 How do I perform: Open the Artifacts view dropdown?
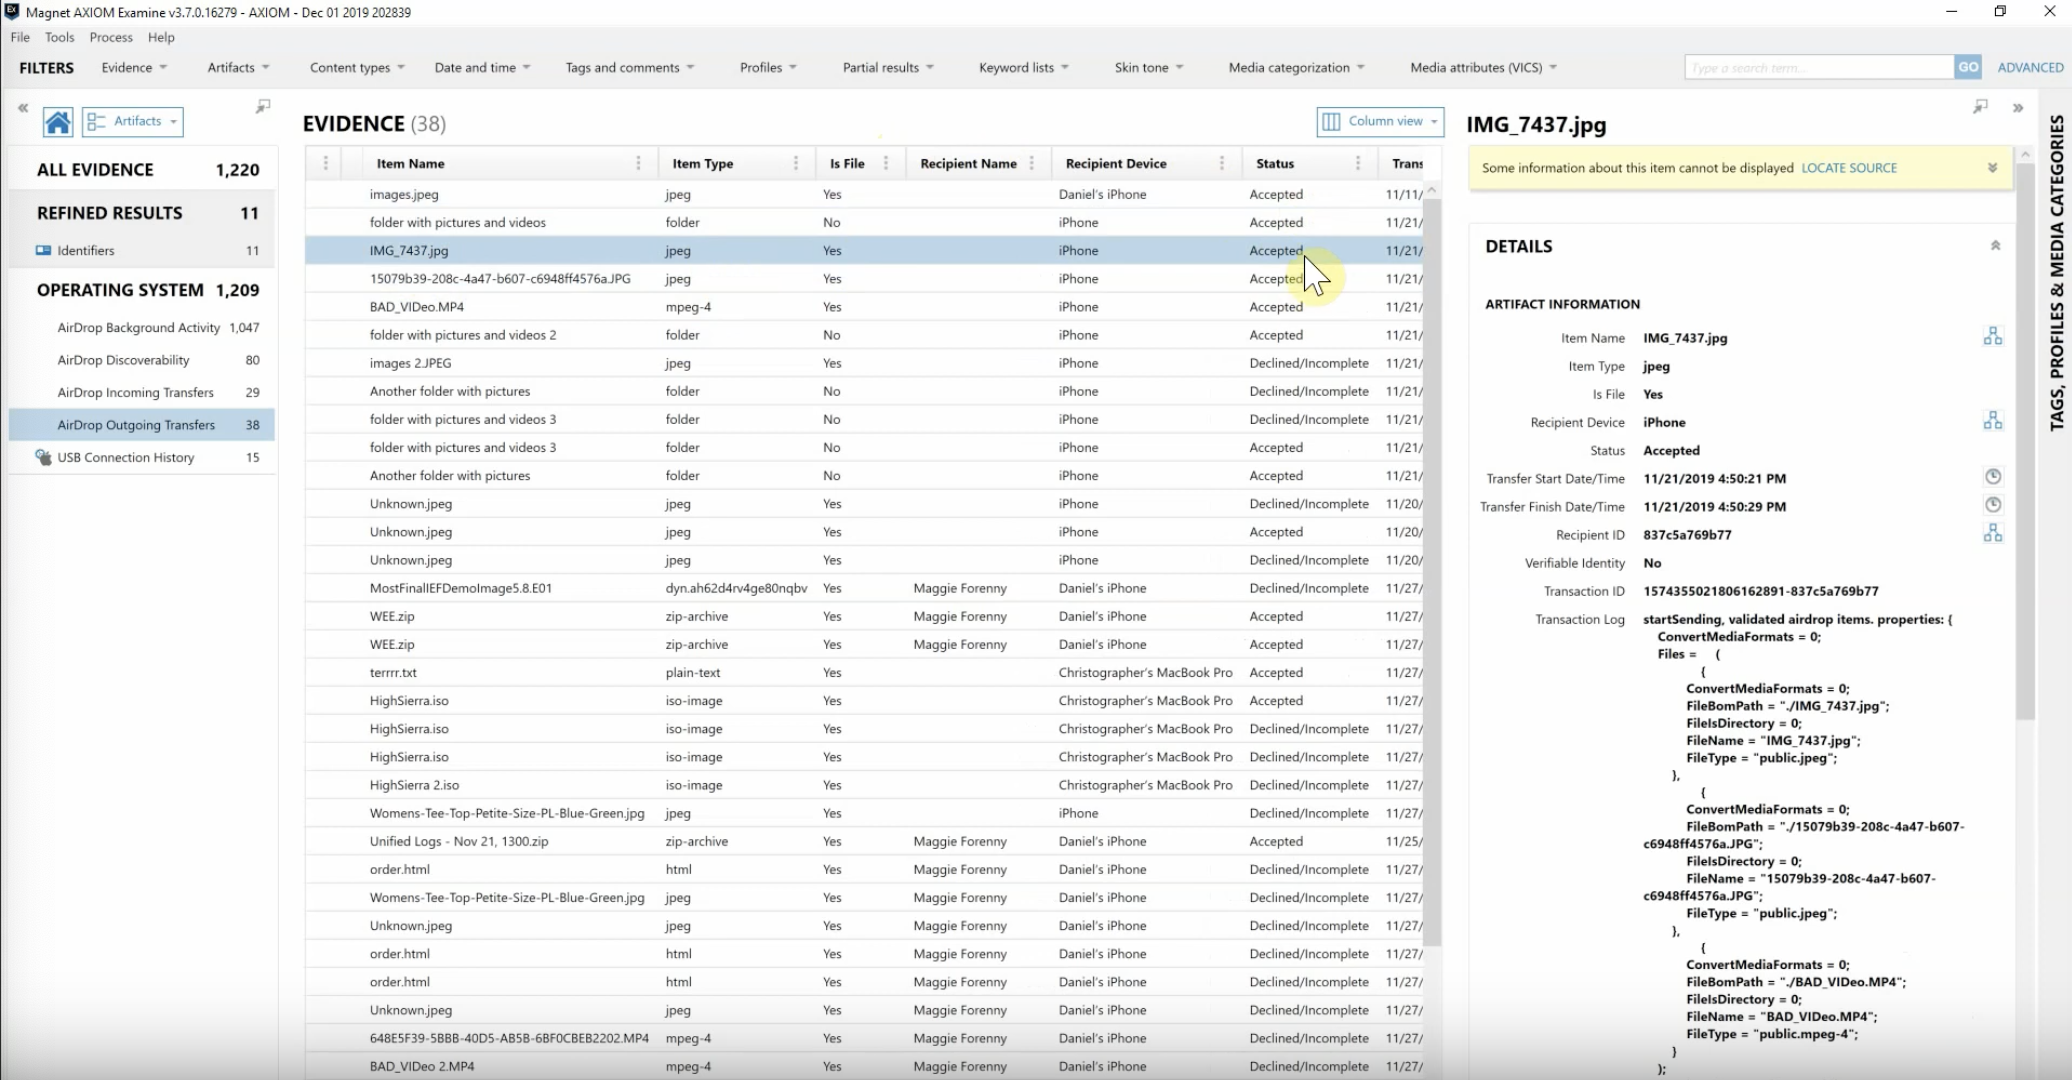coord(133,121)
